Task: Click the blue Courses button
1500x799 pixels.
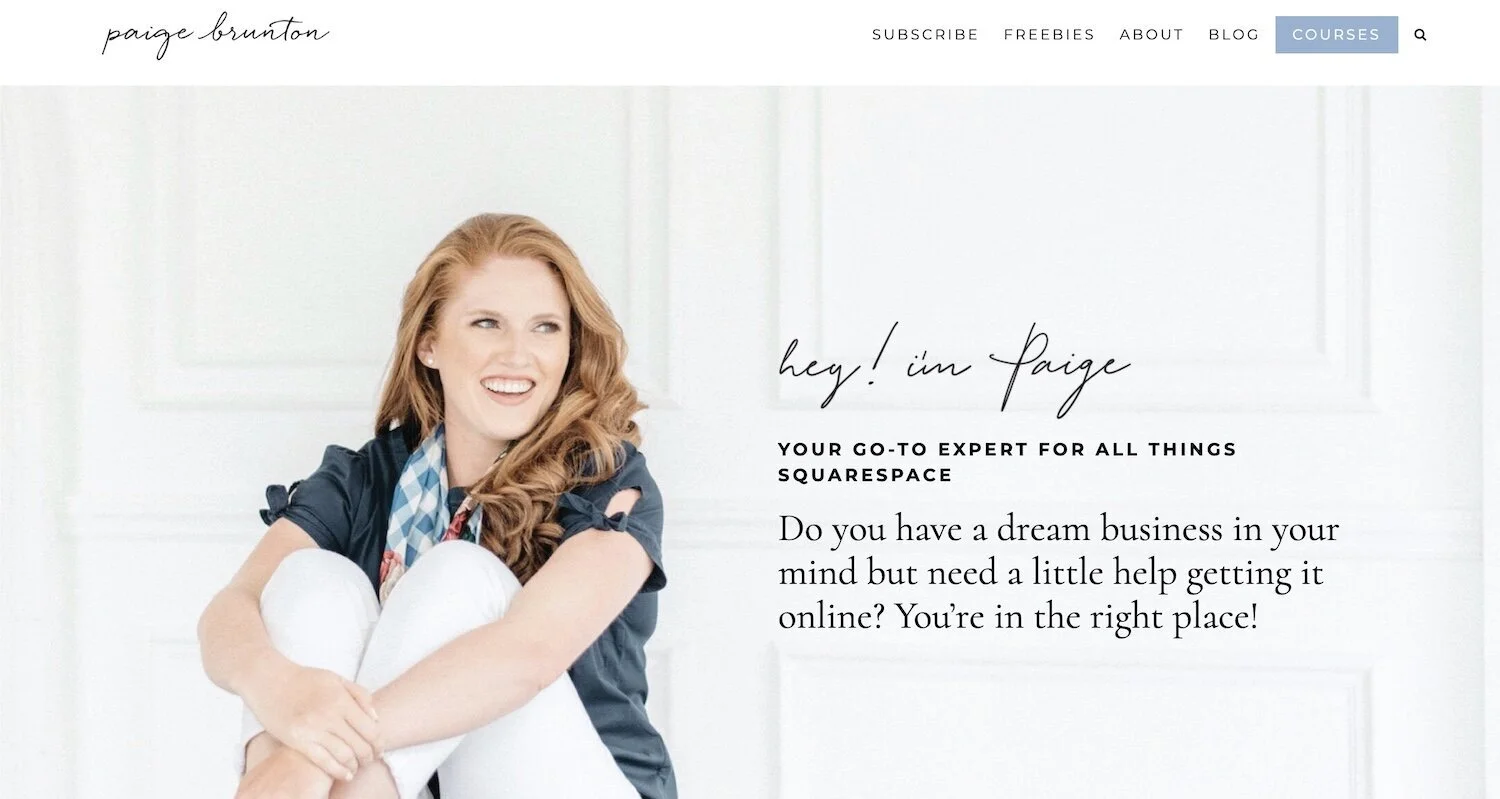Action: point(1336,35)
